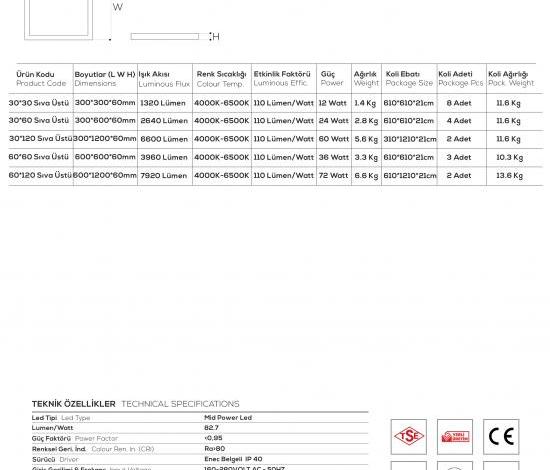Click the TSE certification logo
Image resolution: width=550 pixels, height=470 pixels.
click(409, 437)
